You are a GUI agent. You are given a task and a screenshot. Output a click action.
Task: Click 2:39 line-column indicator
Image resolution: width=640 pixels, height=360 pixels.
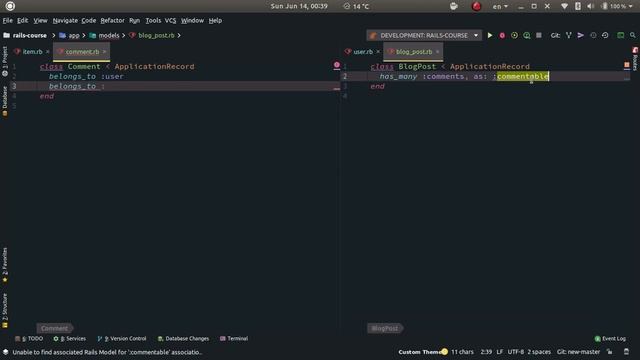click(x=486, y=352)
